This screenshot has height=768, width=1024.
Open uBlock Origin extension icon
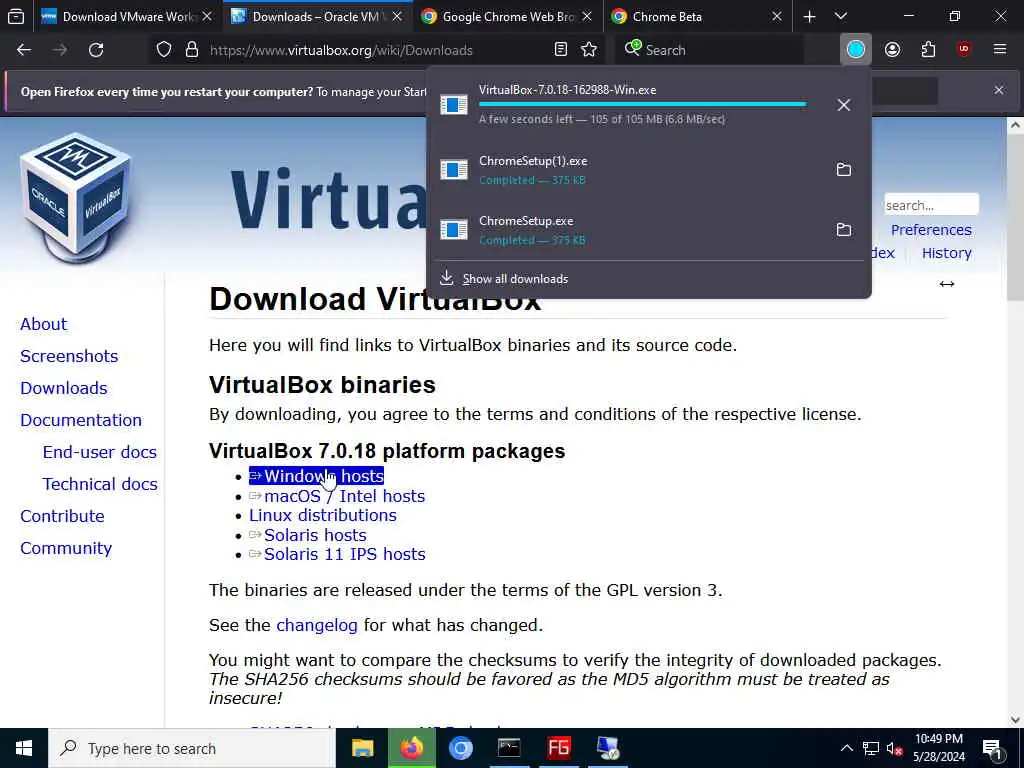pyautogui.click(x=964, y=49)
